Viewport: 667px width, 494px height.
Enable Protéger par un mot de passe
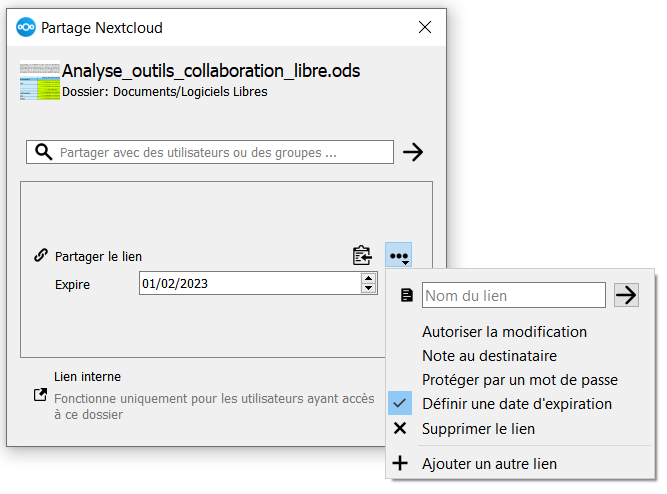(519, 380)
